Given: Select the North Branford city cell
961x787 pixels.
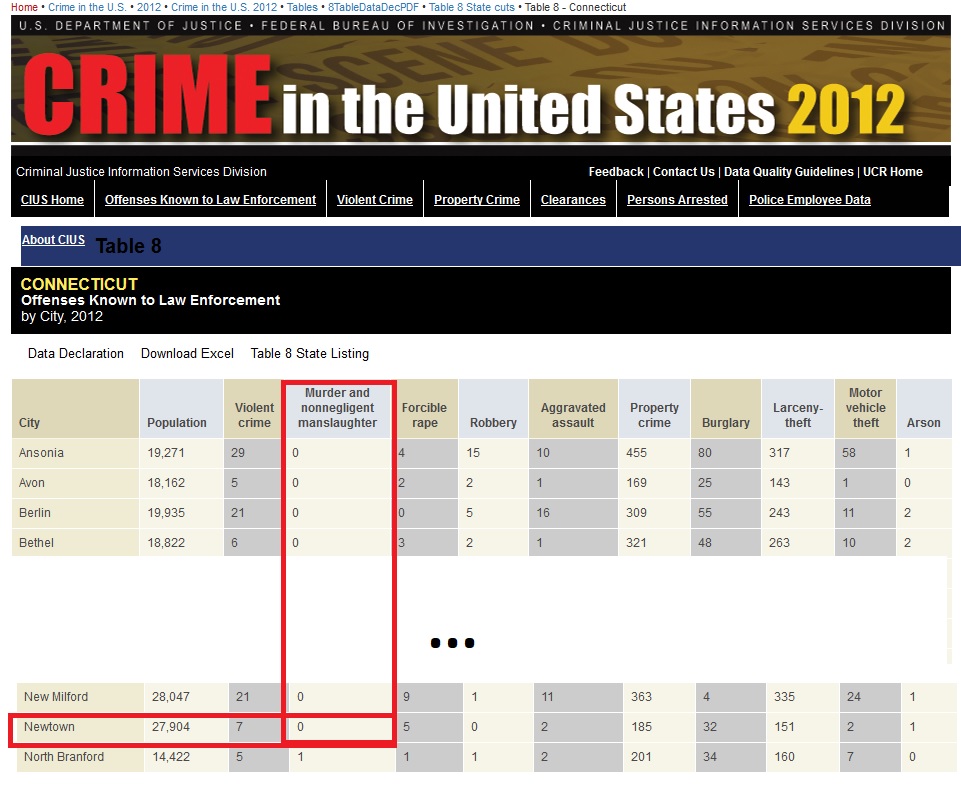Looking at the screenshot, I should click(x=80, y=757).
